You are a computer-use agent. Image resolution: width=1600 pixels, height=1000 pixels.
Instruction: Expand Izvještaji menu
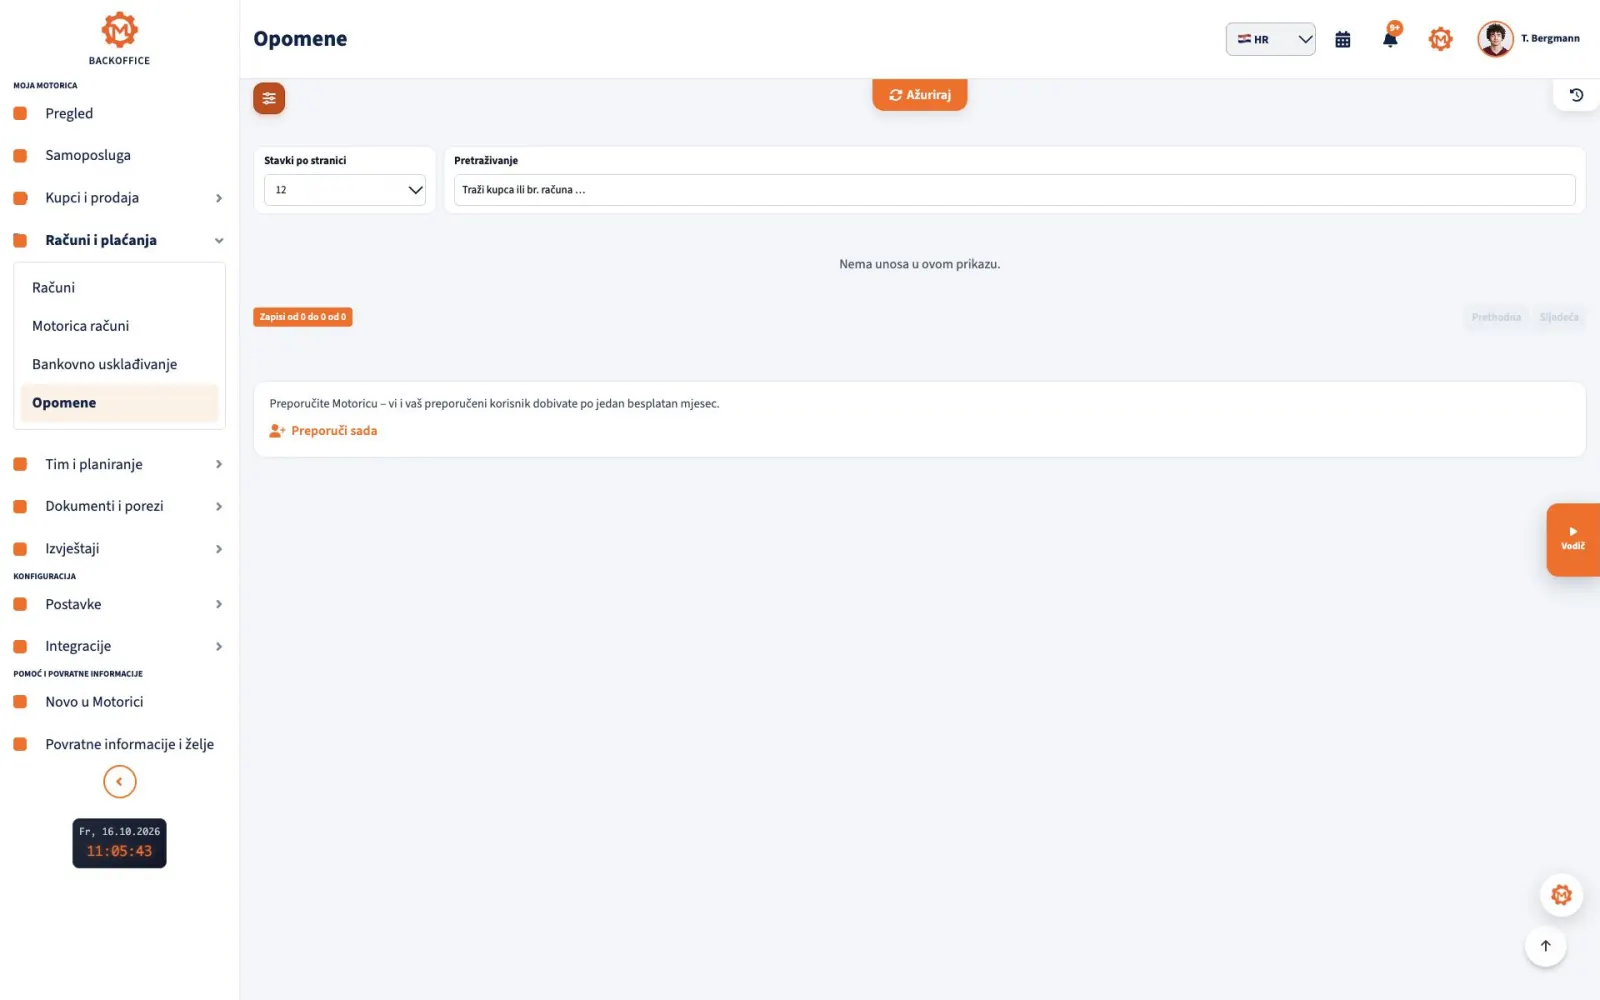coord(119,548)
